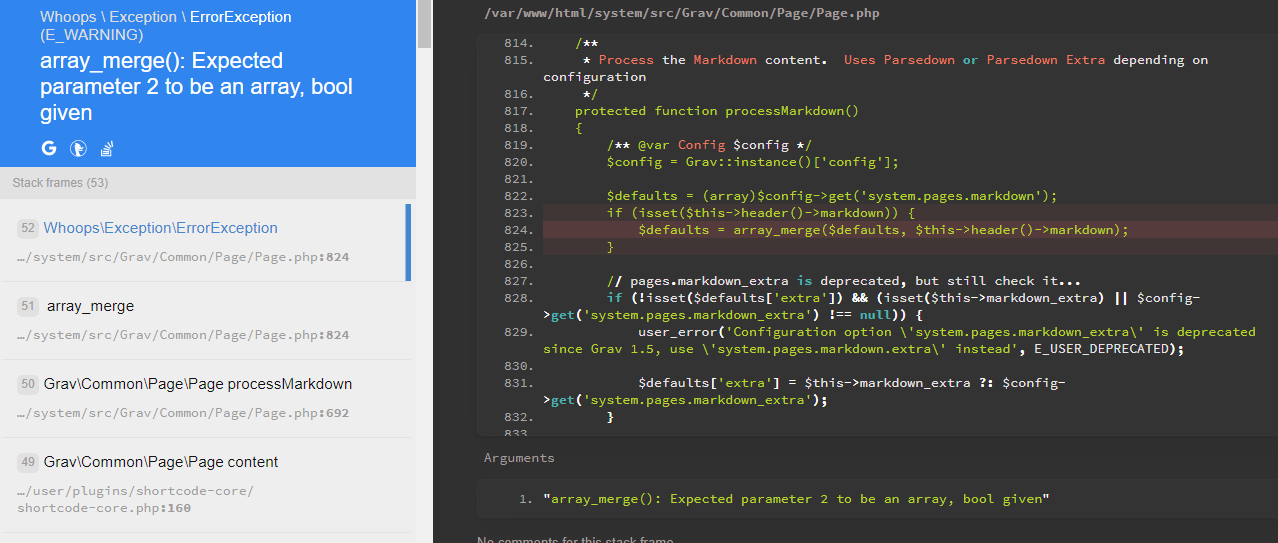The height and width of the screenshot is (543, 1278).
Task: Select stack frame 49 Page content
Action: 206,485
